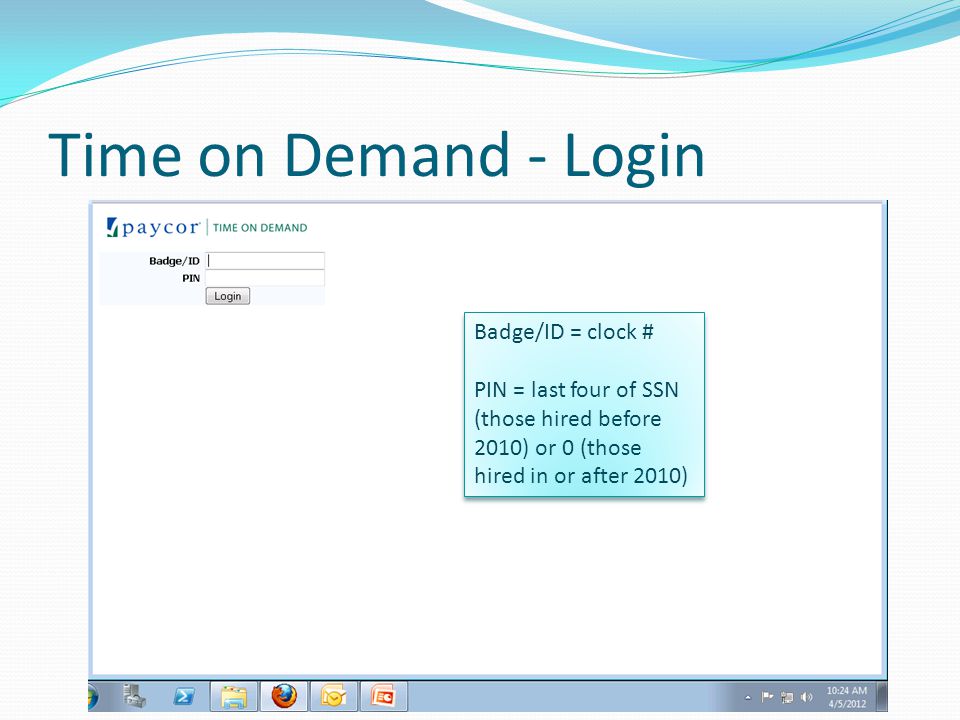Open Action Center flag icon
Viewport: 960px width, 720px height.
[x=767, y=697]
